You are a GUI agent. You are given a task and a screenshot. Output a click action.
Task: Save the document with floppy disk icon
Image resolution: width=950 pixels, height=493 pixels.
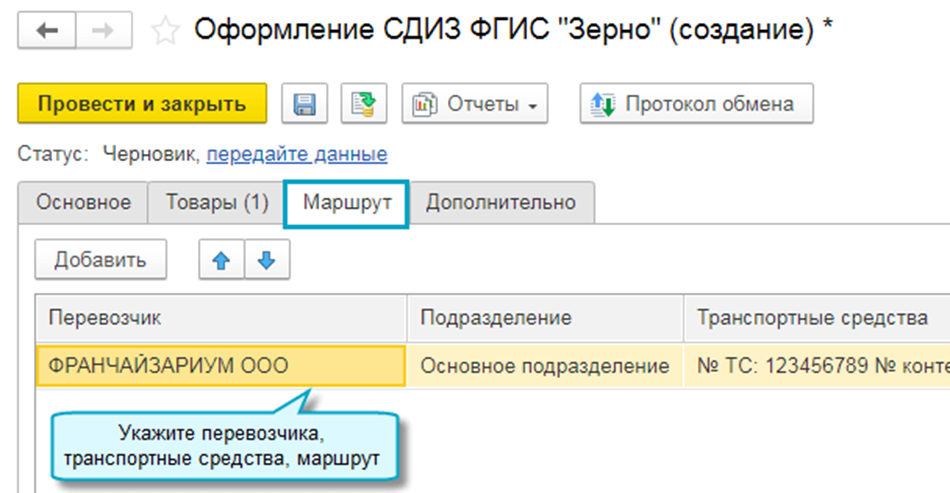point(305,103)
